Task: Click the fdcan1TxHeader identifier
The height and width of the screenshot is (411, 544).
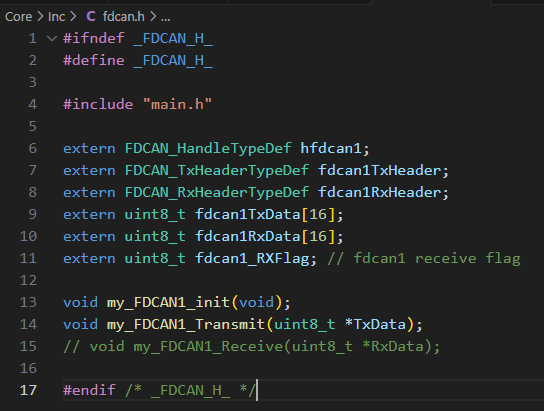Action: (380, 171)
